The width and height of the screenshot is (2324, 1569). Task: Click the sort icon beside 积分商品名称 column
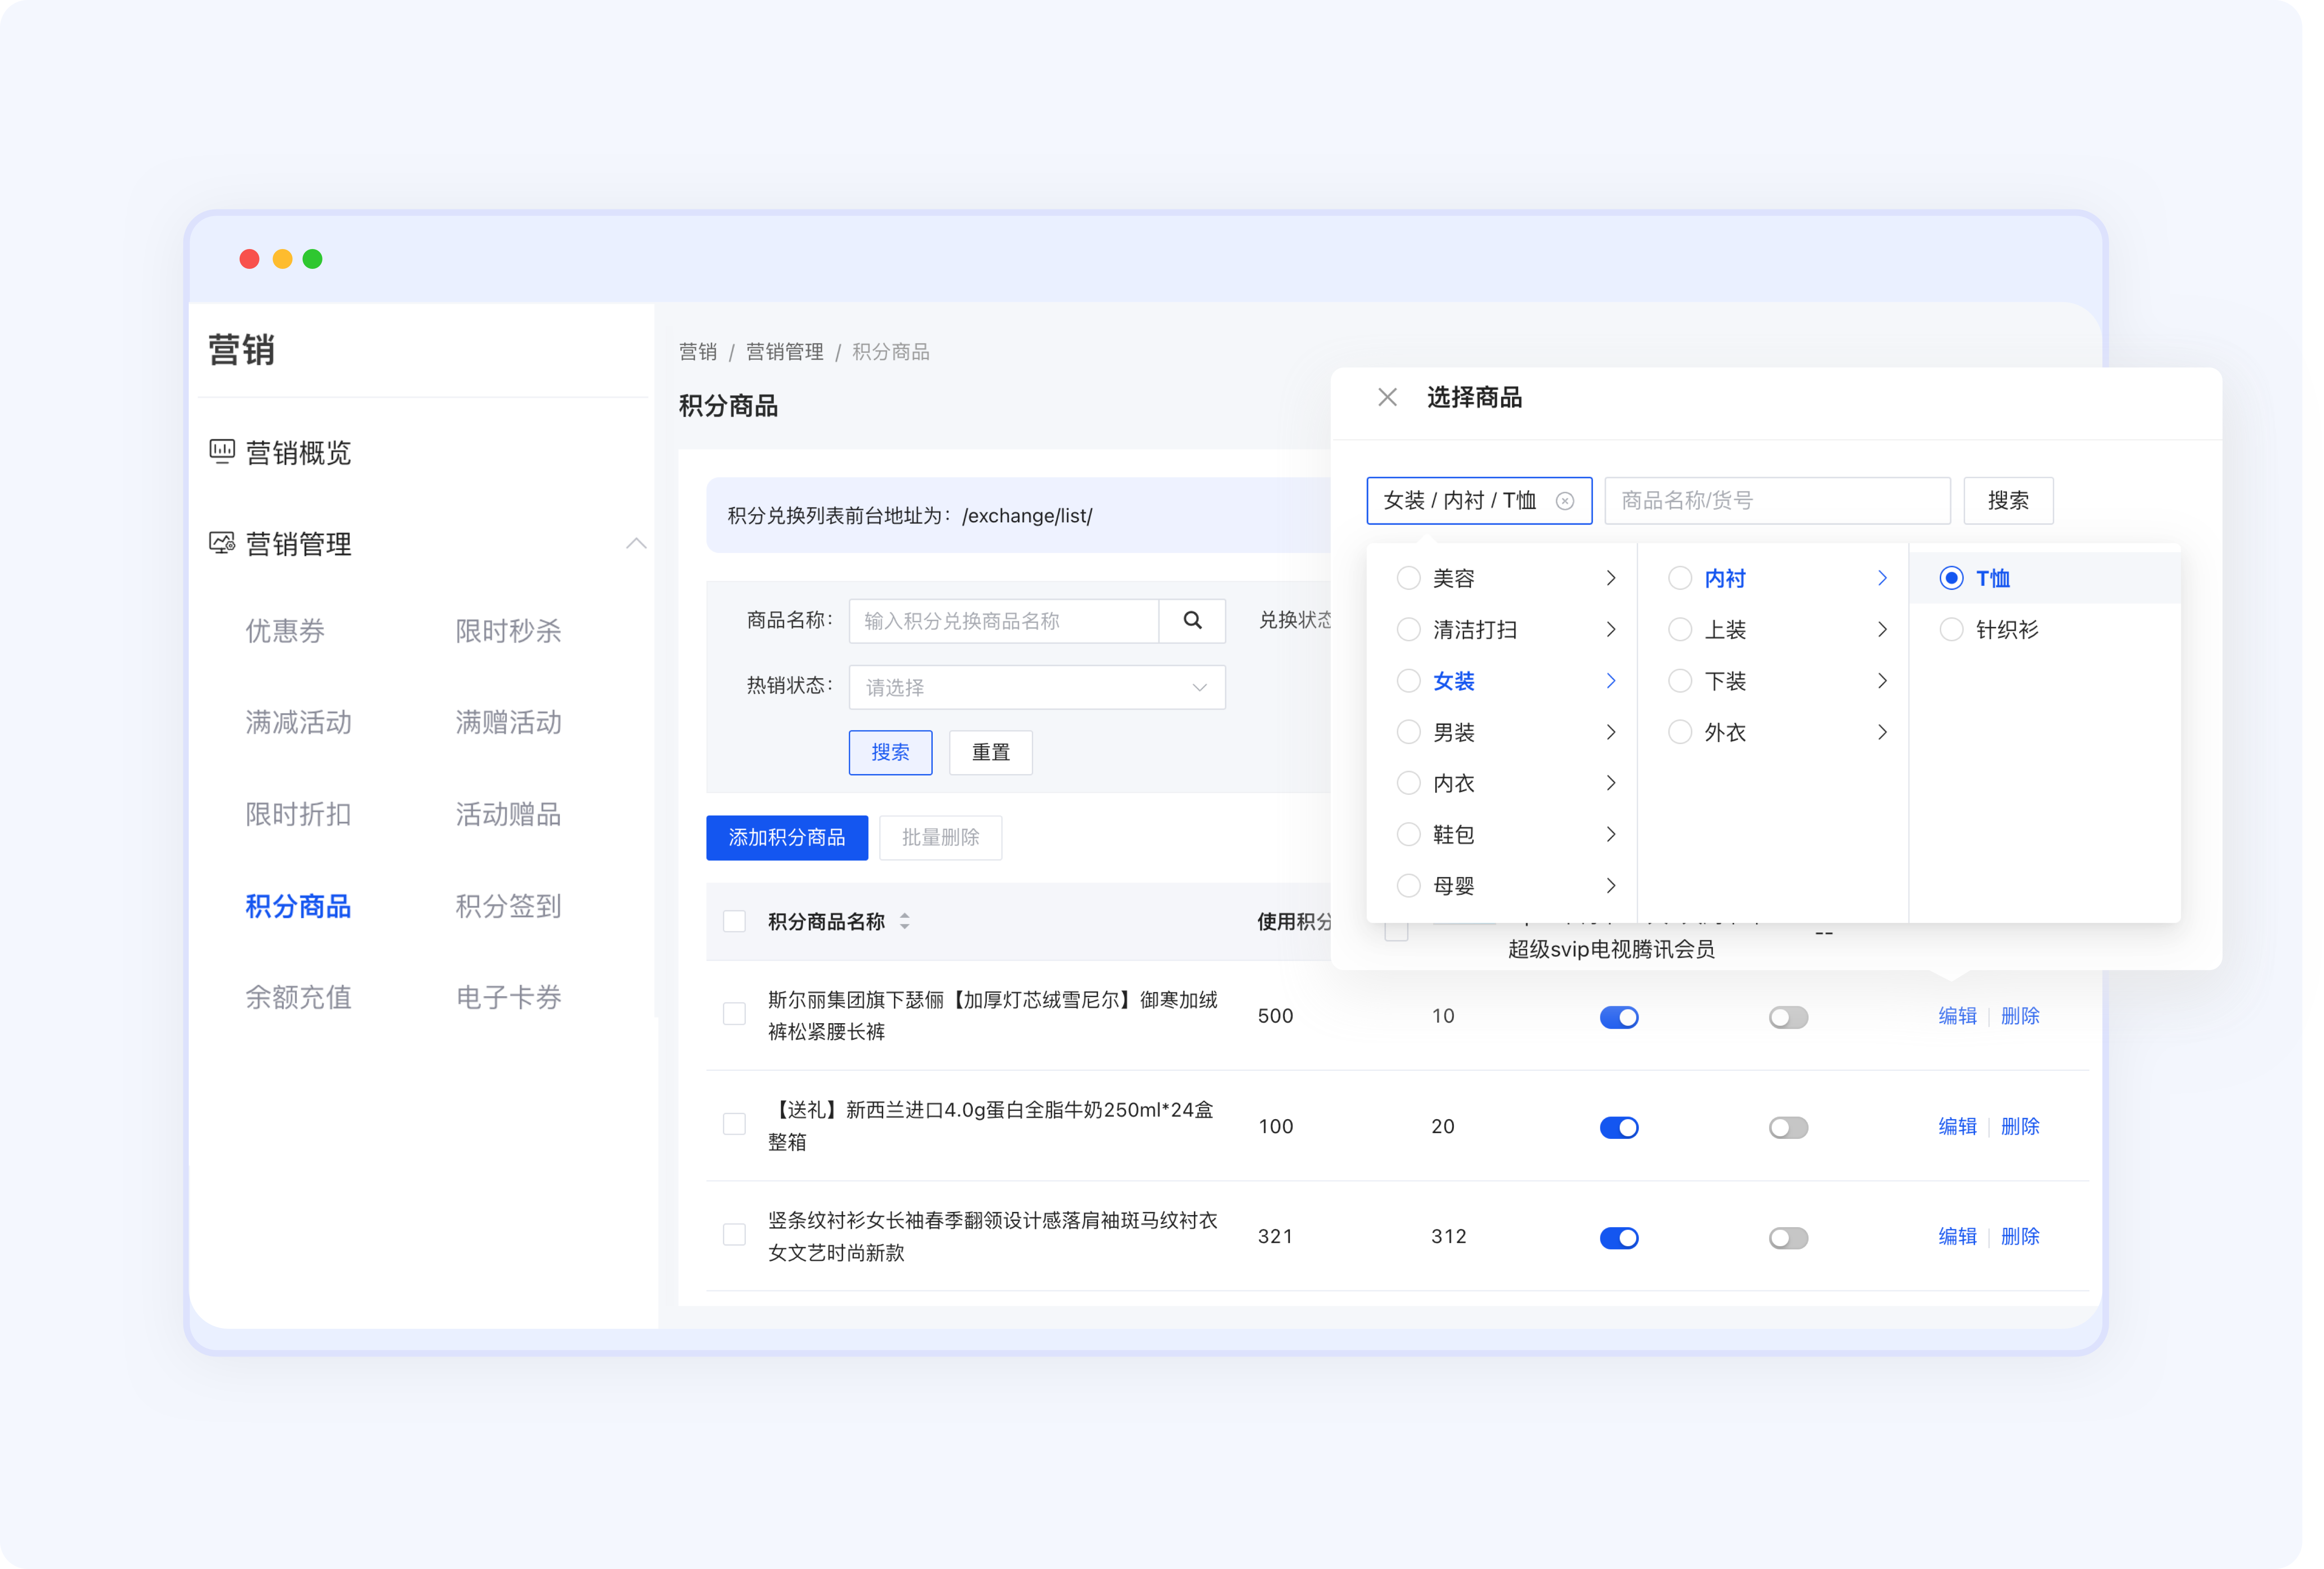(x=904, y=922)
